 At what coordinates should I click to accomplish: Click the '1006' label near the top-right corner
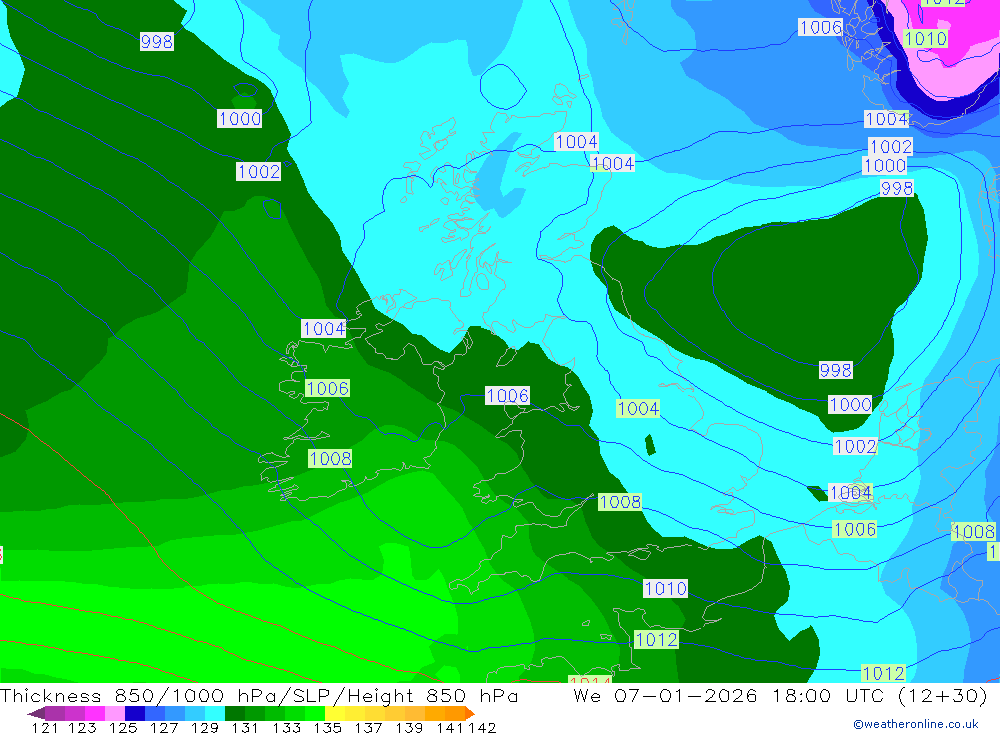coord(821,27)
